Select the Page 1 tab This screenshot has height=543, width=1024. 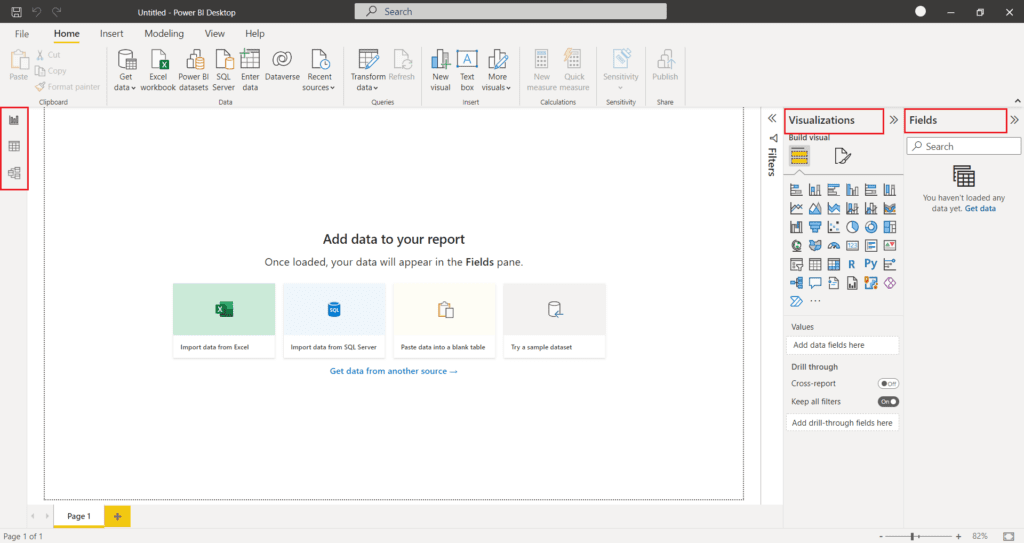coord(78,516)
